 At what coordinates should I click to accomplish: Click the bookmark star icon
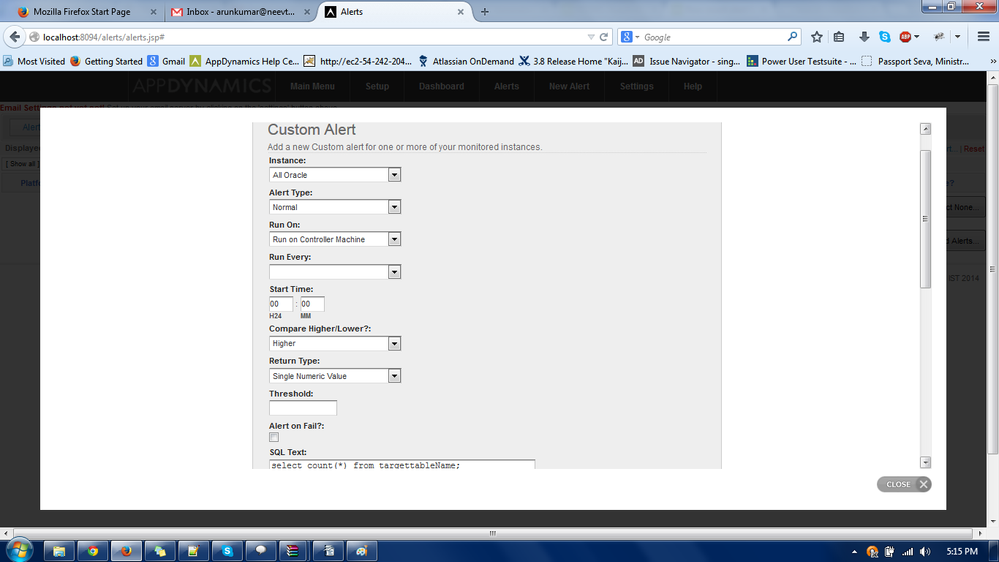(x=817, y=37)
